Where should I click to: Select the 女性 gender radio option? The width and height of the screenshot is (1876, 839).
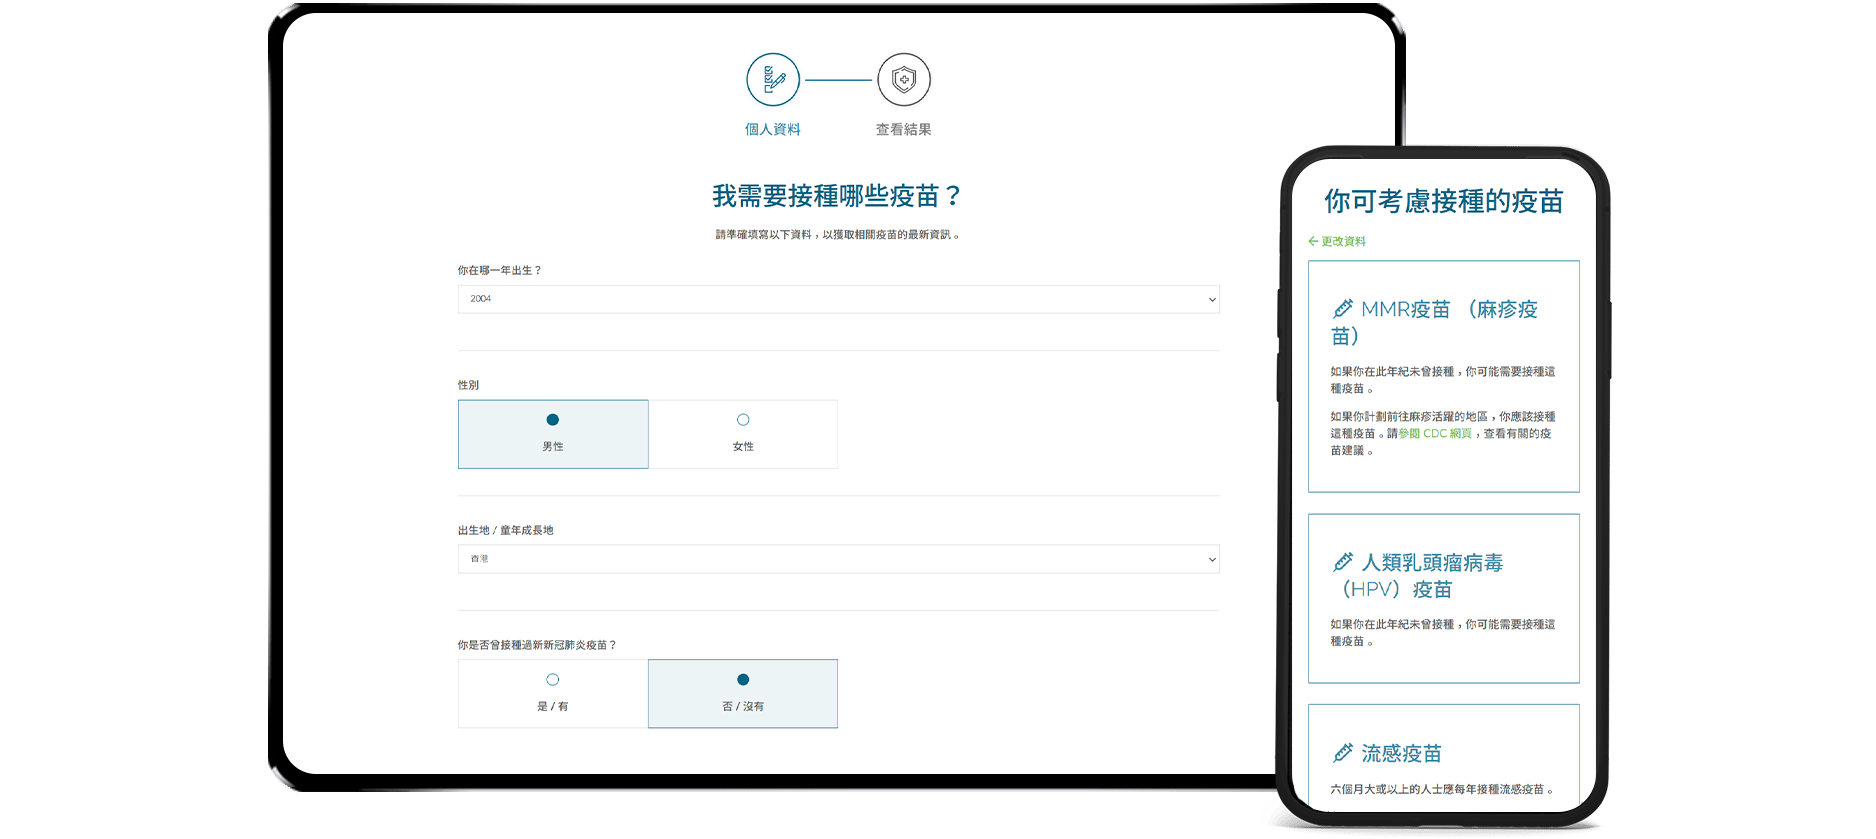tap(743, 434)
